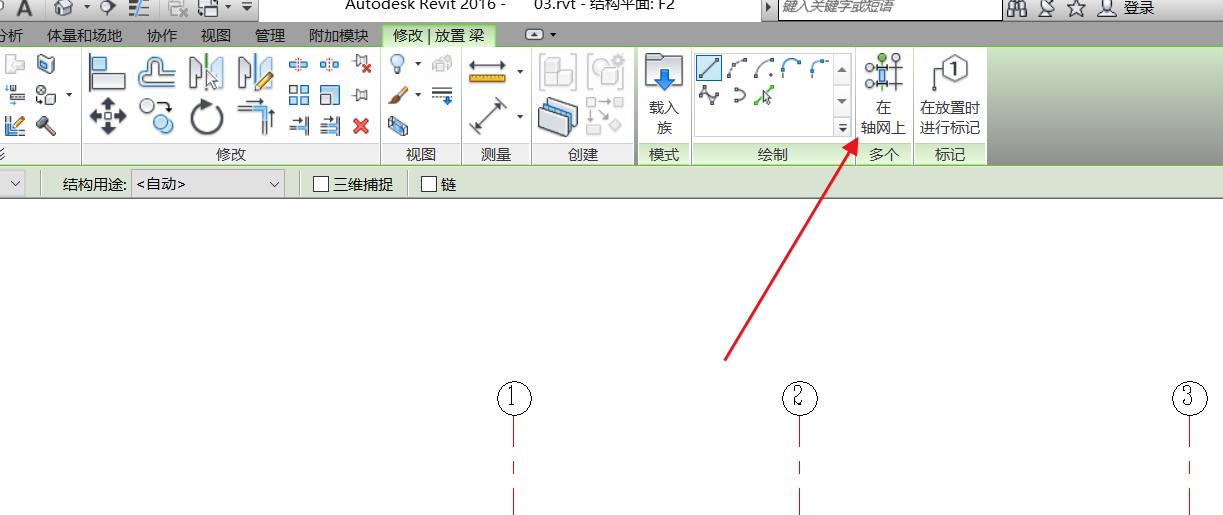Select Trim/Extend Single Element tool

[299, 126]
